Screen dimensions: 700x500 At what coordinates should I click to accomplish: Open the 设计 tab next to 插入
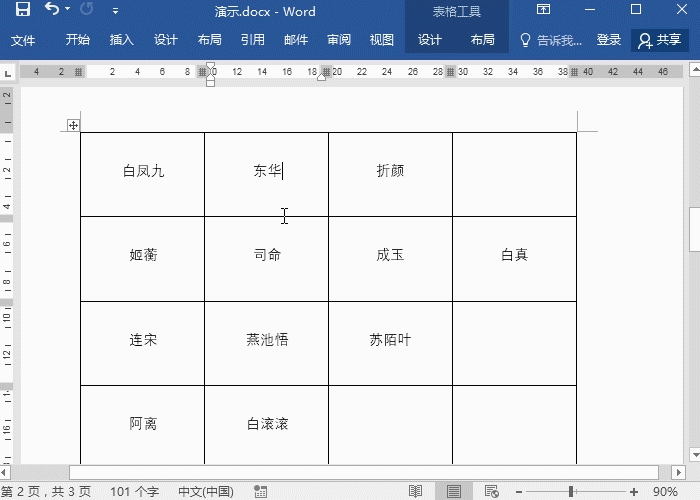click(x=166, y=40)
